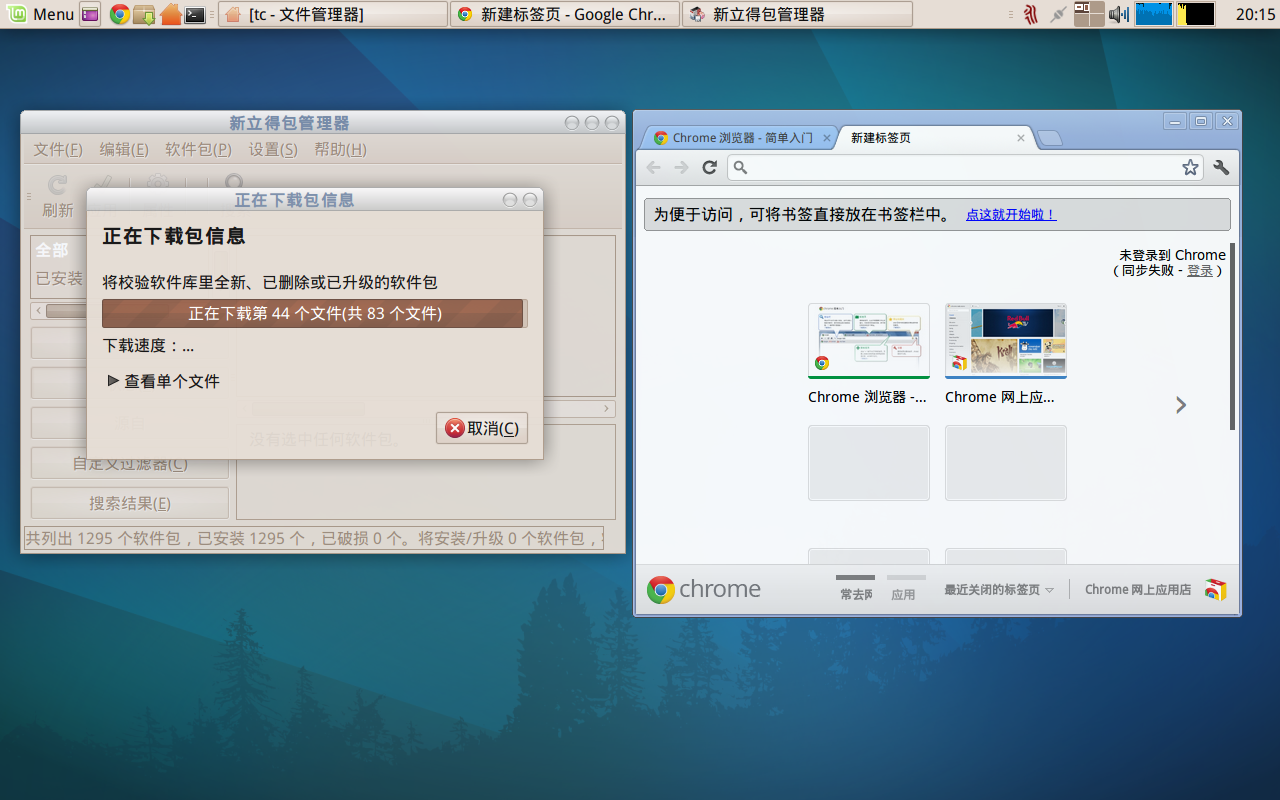Open the 帮助(H) menu in Synaptic
Viewport: 1280px width, 800px height.
click(340, 149)
